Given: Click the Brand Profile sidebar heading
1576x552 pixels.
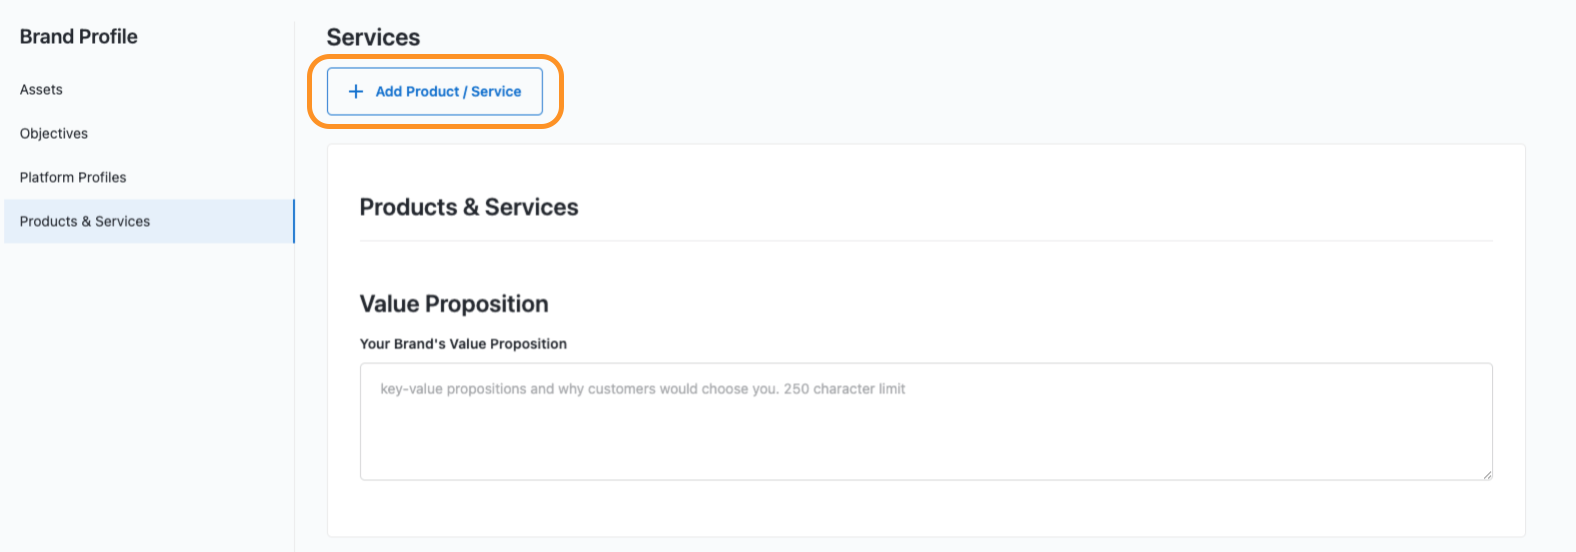Looking at the screenshot, I should tap(79, 37).
